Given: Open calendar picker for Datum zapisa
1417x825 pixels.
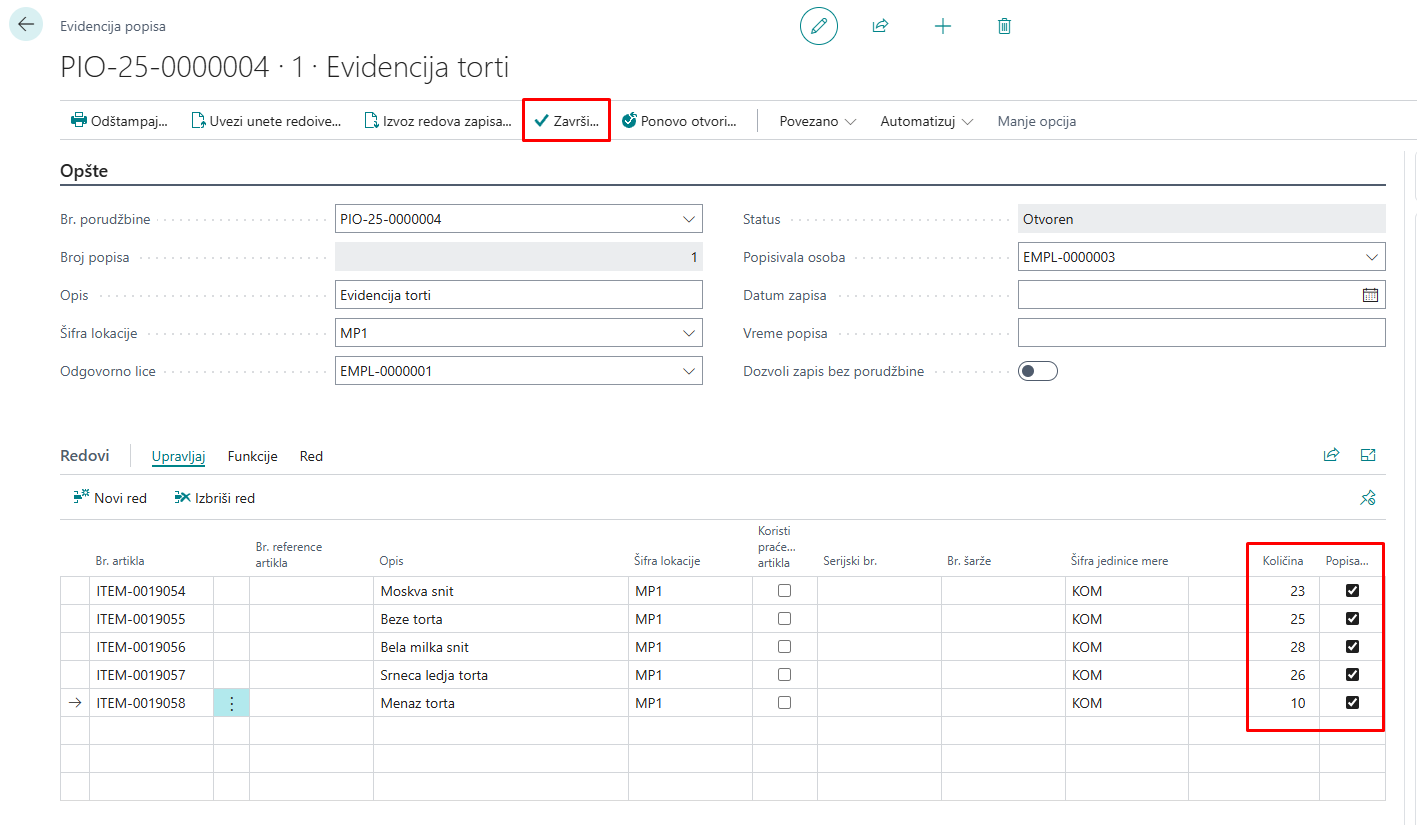Looking at the screenshot, I should 1370,295.
